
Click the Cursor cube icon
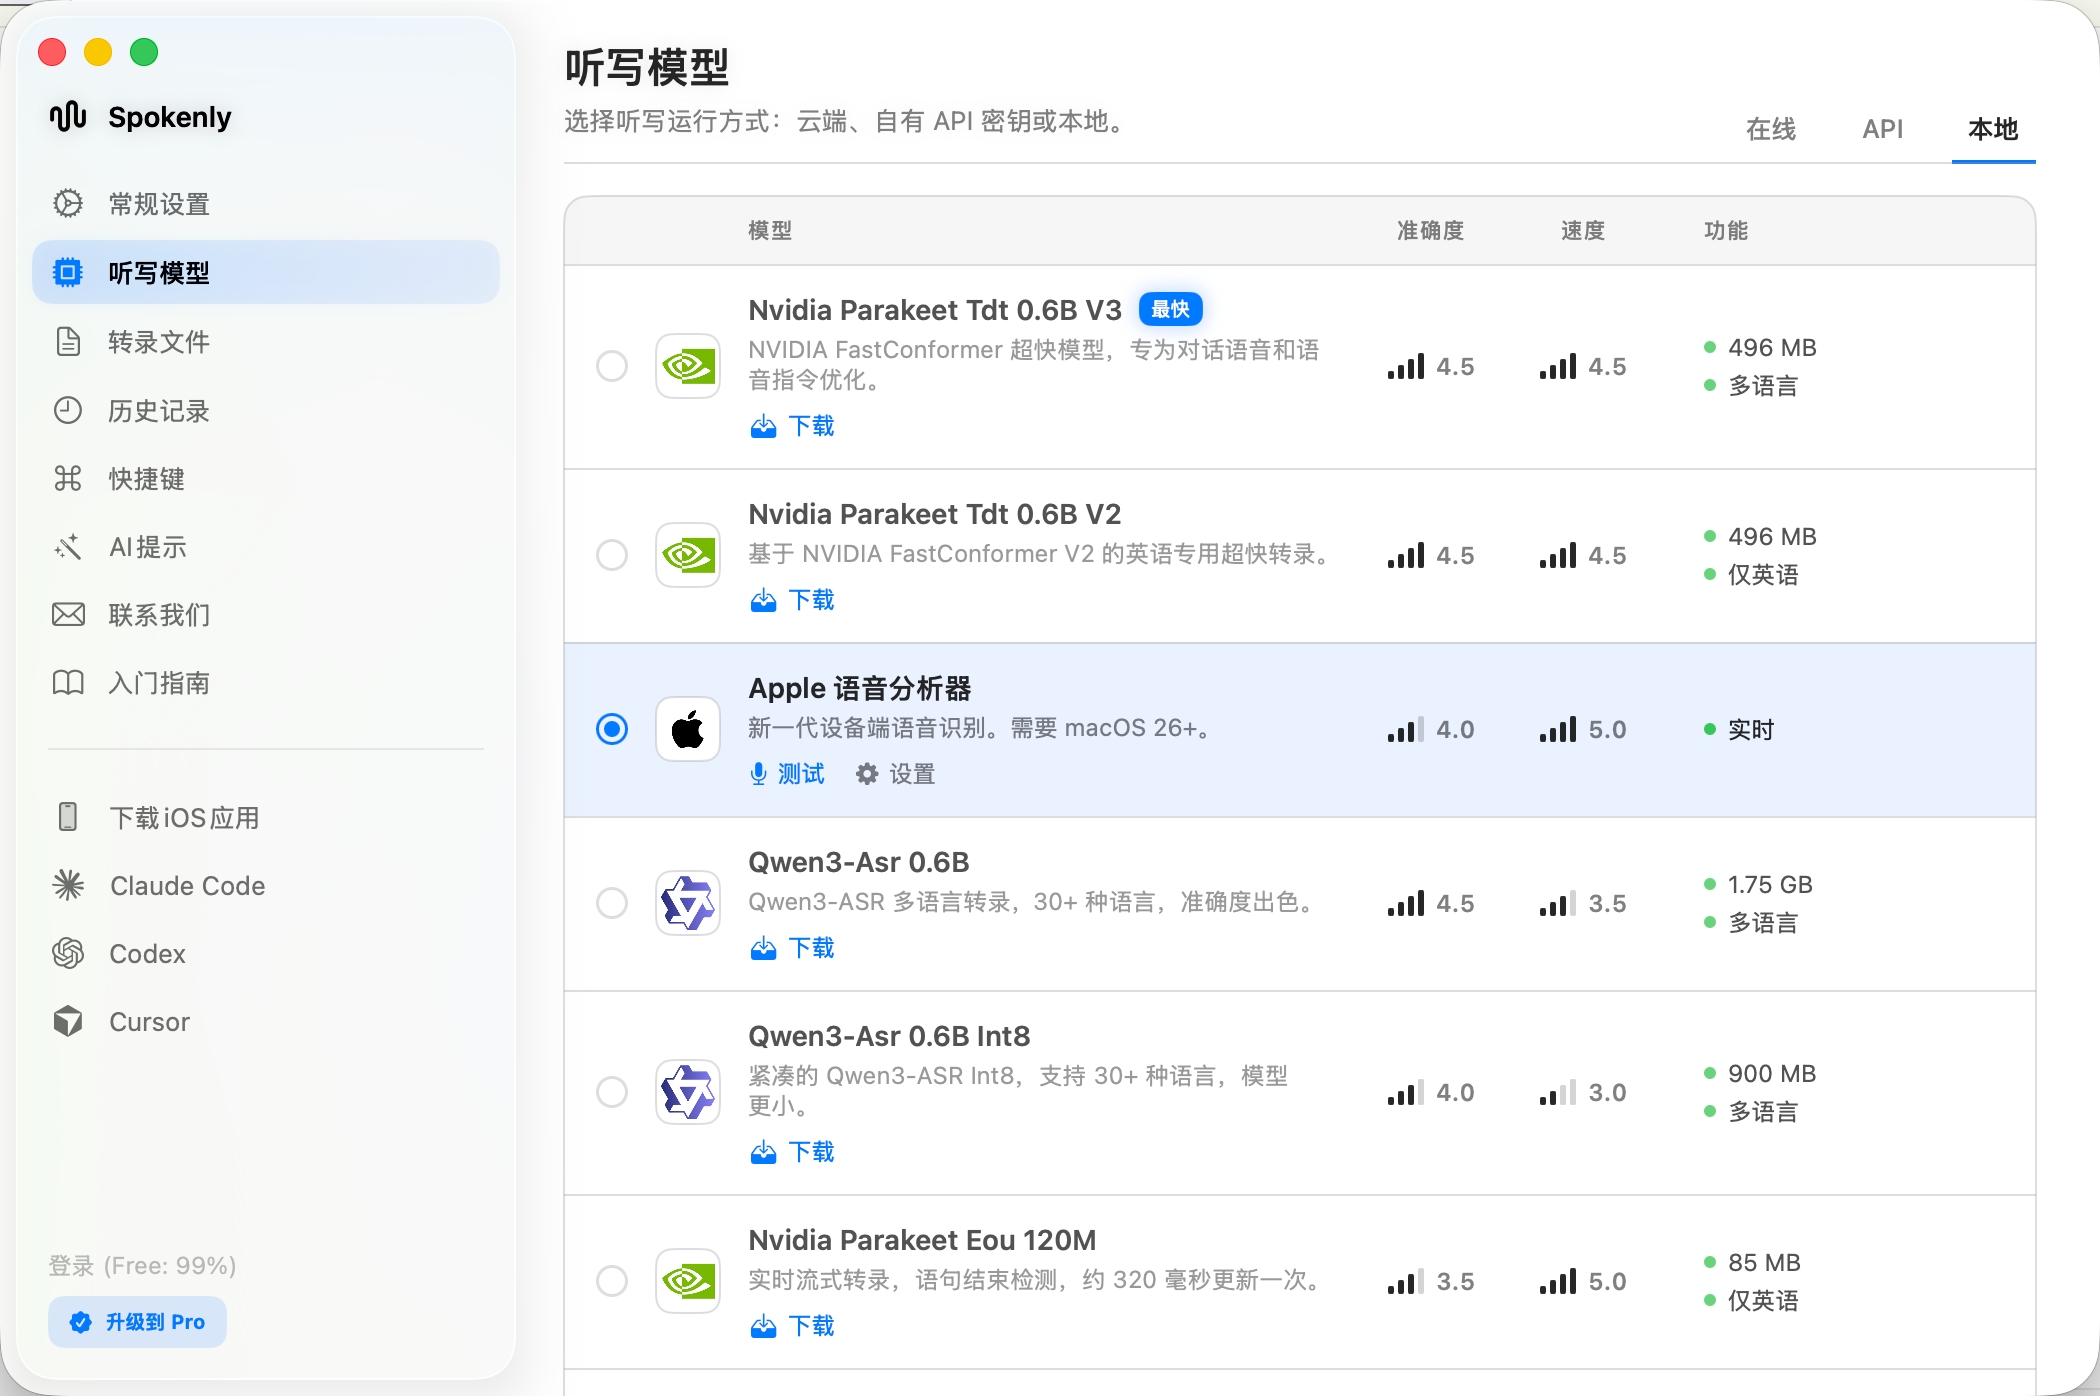[x=68, y=1021]
